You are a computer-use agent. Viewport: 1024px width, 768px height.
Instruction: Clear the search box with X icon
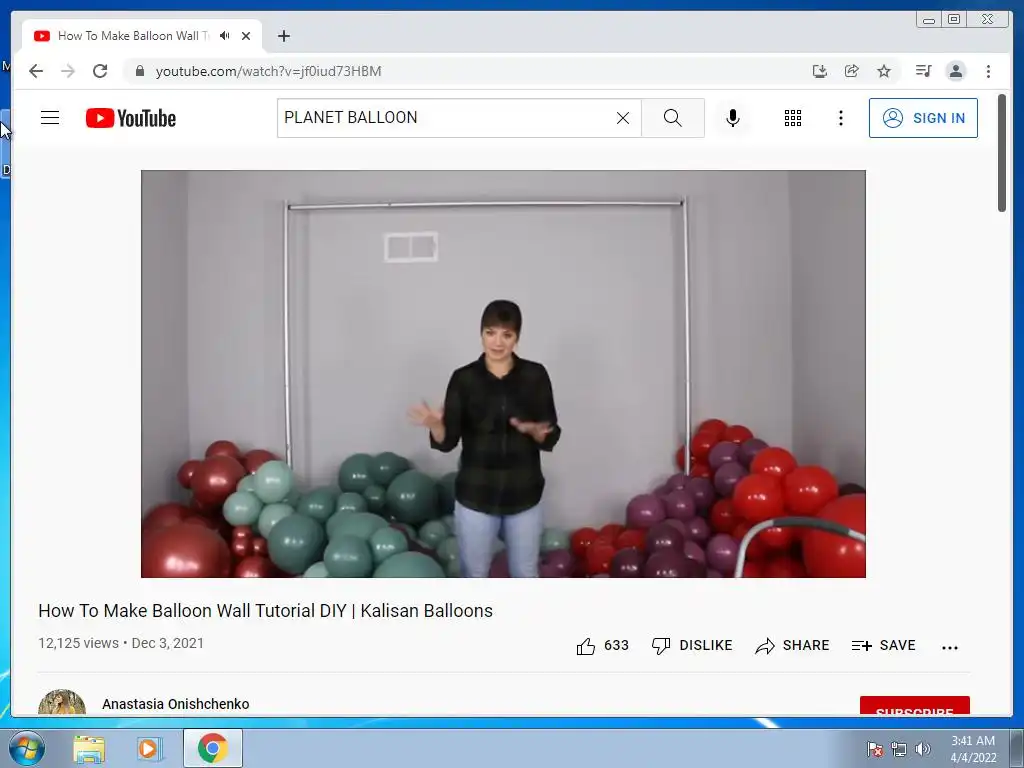pos(623,118)
